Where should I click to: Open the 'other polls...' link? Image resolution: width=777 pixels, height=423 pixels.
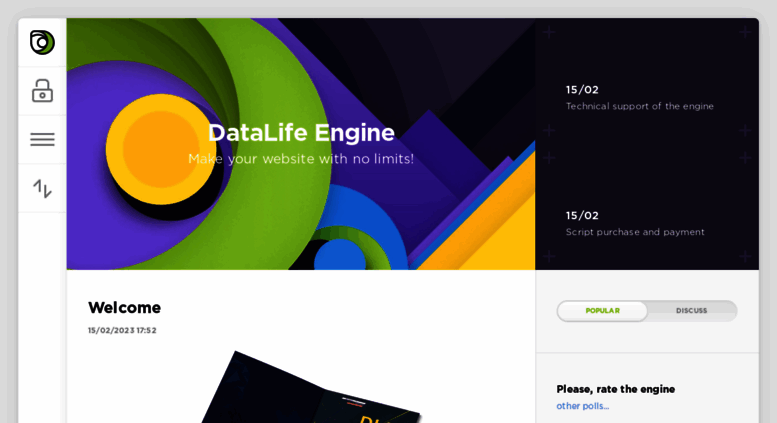[x=582, y=406]
